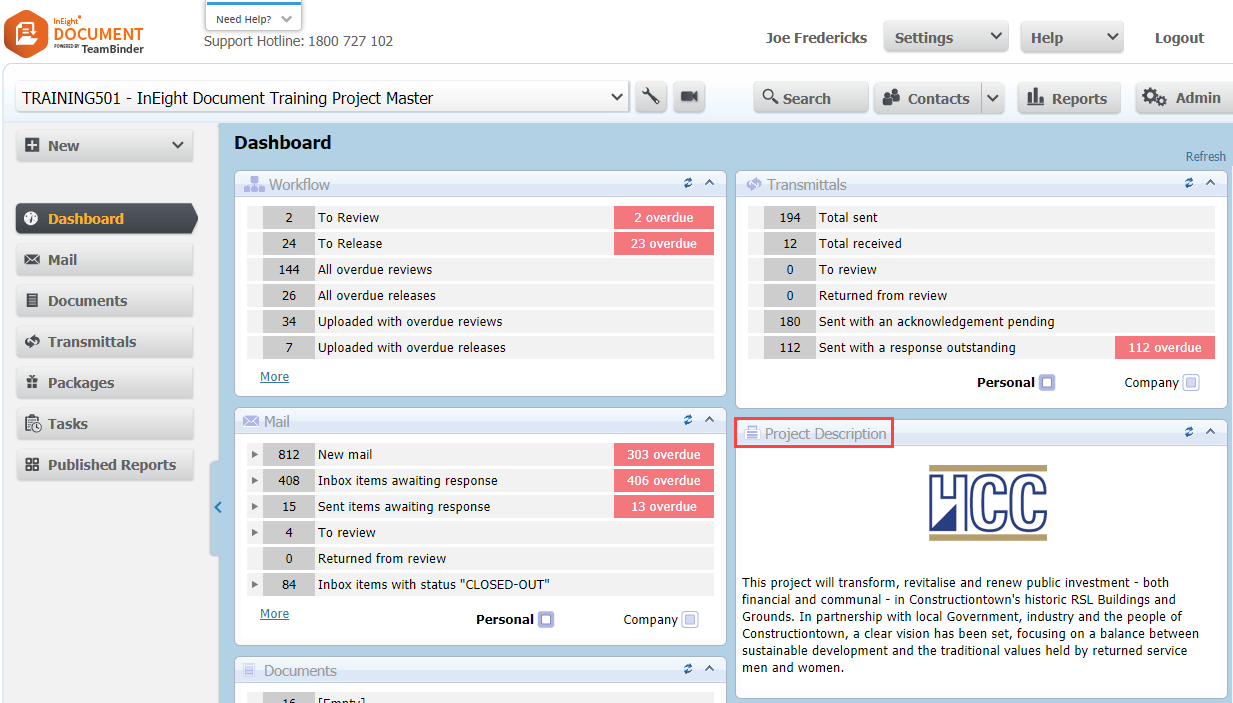Collapse the Transmittals panel
Image resolution: width=1233 pixels, height=703 pixels.
coord(1210,183)
